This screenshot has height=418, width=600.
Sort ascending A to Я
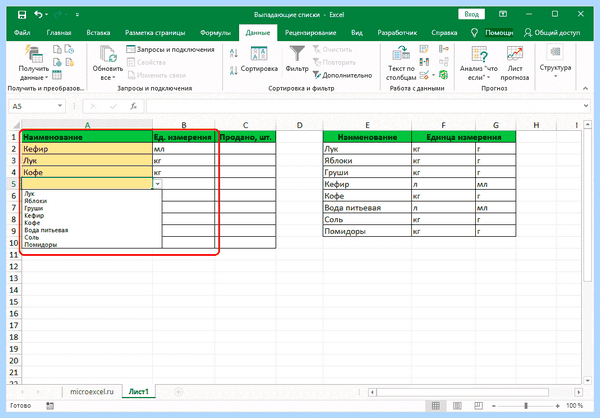(233, 53)
